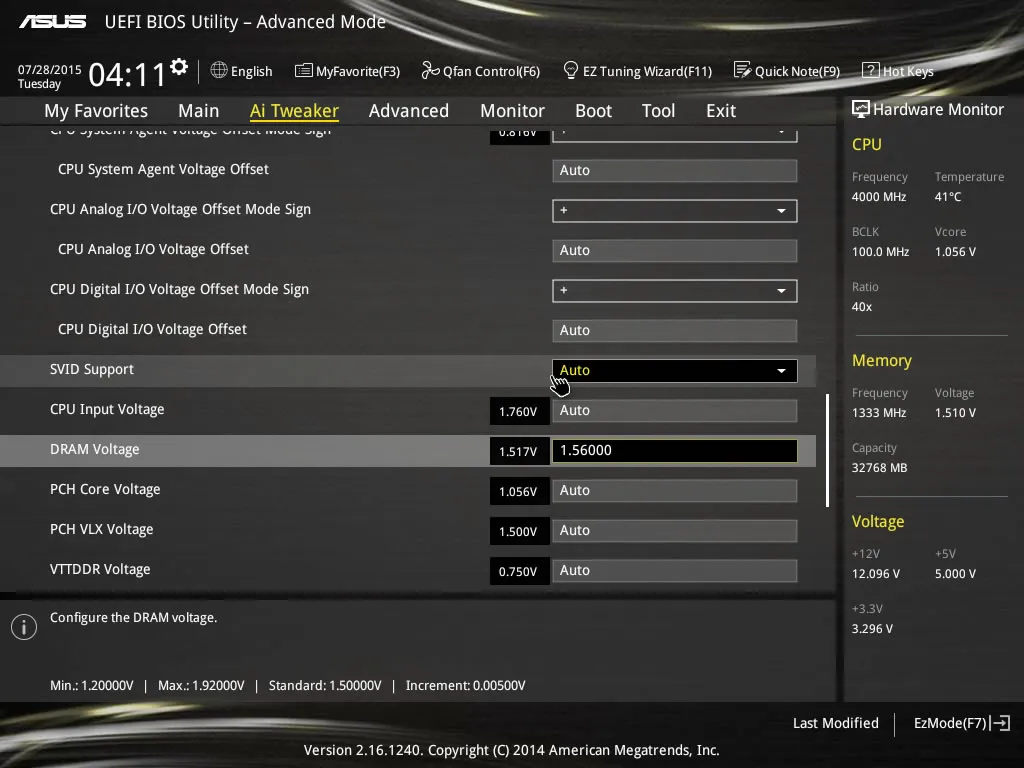Click the EzMode exit arrow icon
This screenshot has width=1024, height=768.
point(1001,723)
